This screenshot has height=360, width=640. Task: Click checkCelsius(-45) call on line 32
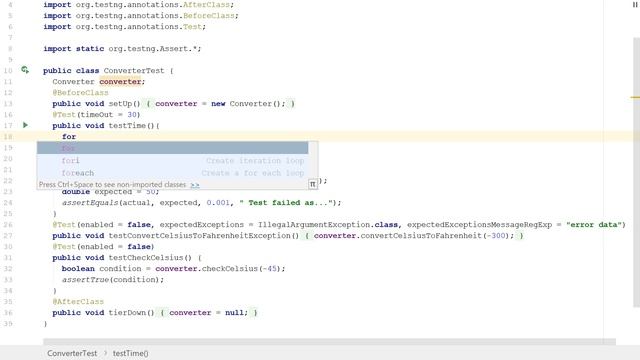pos(241,269)
